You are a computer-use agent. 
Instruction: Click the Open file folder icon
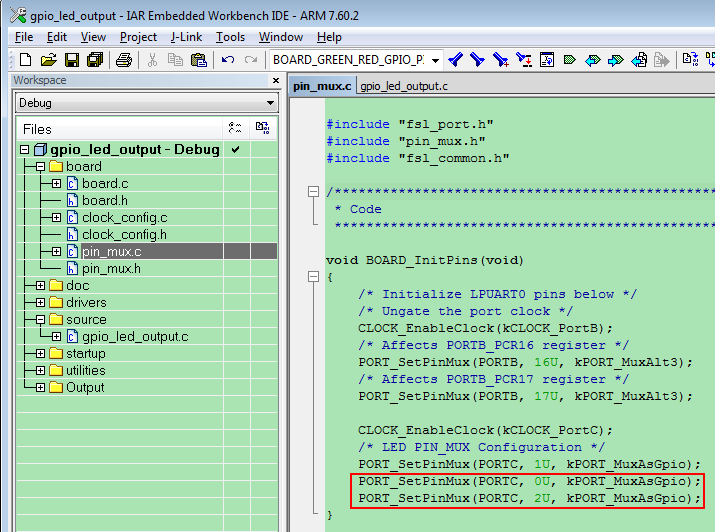(x=49, y=60)
